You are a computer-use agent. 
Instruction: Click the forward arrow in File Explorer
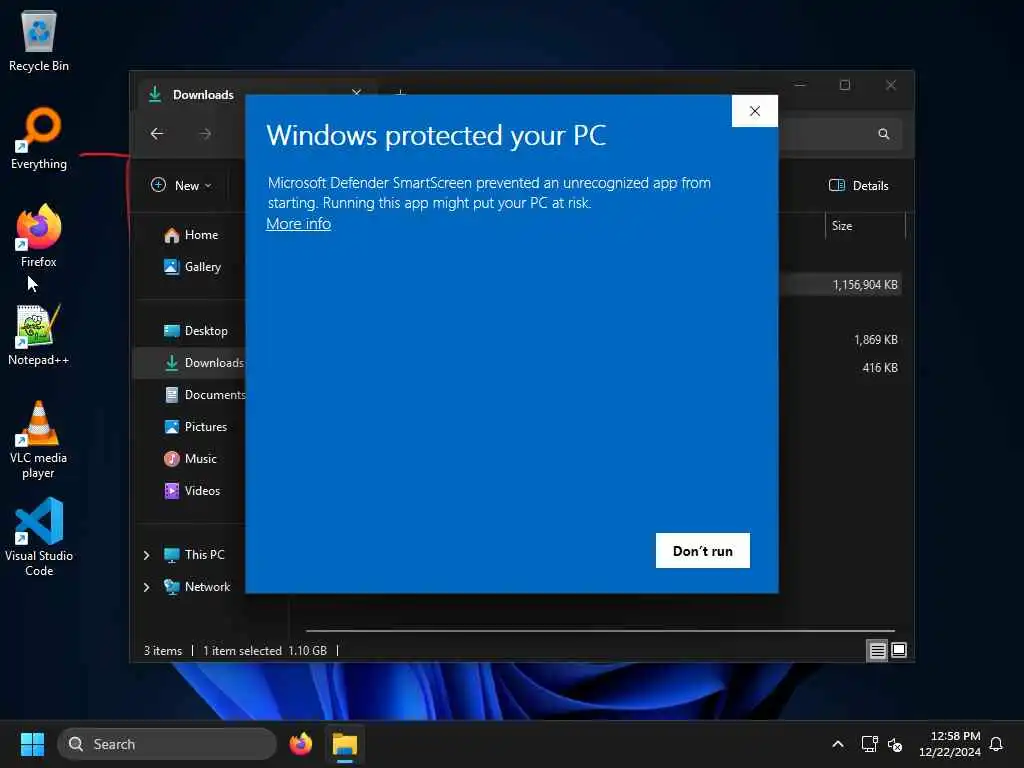click(205, 134)
